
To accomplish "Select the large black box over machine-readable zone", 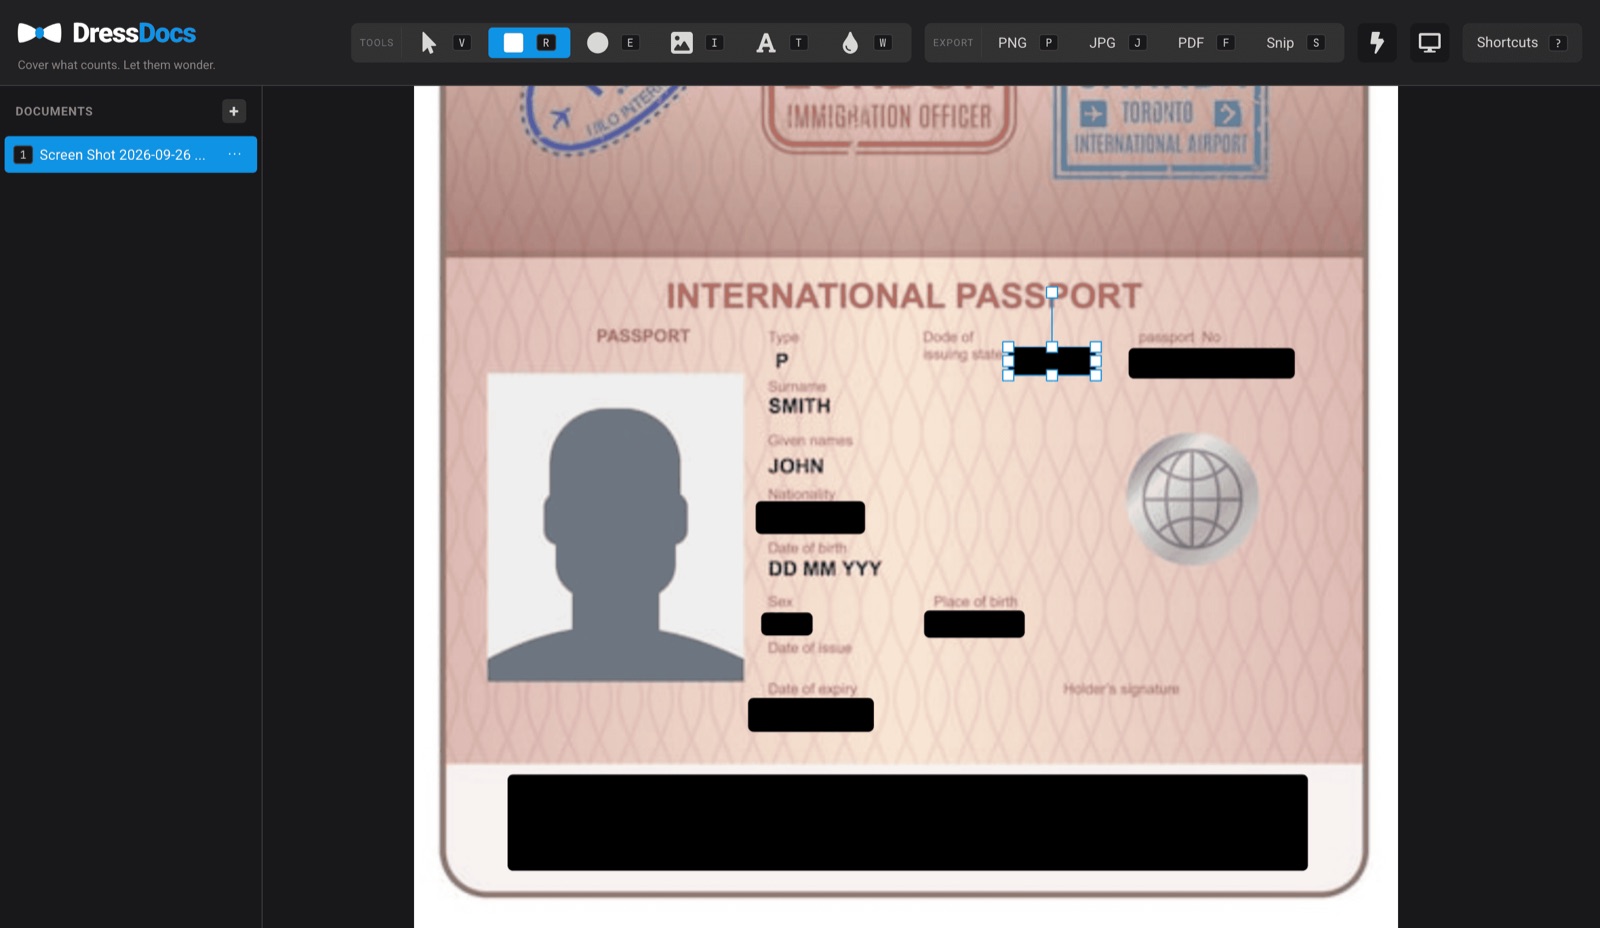I will click(907, 822).
